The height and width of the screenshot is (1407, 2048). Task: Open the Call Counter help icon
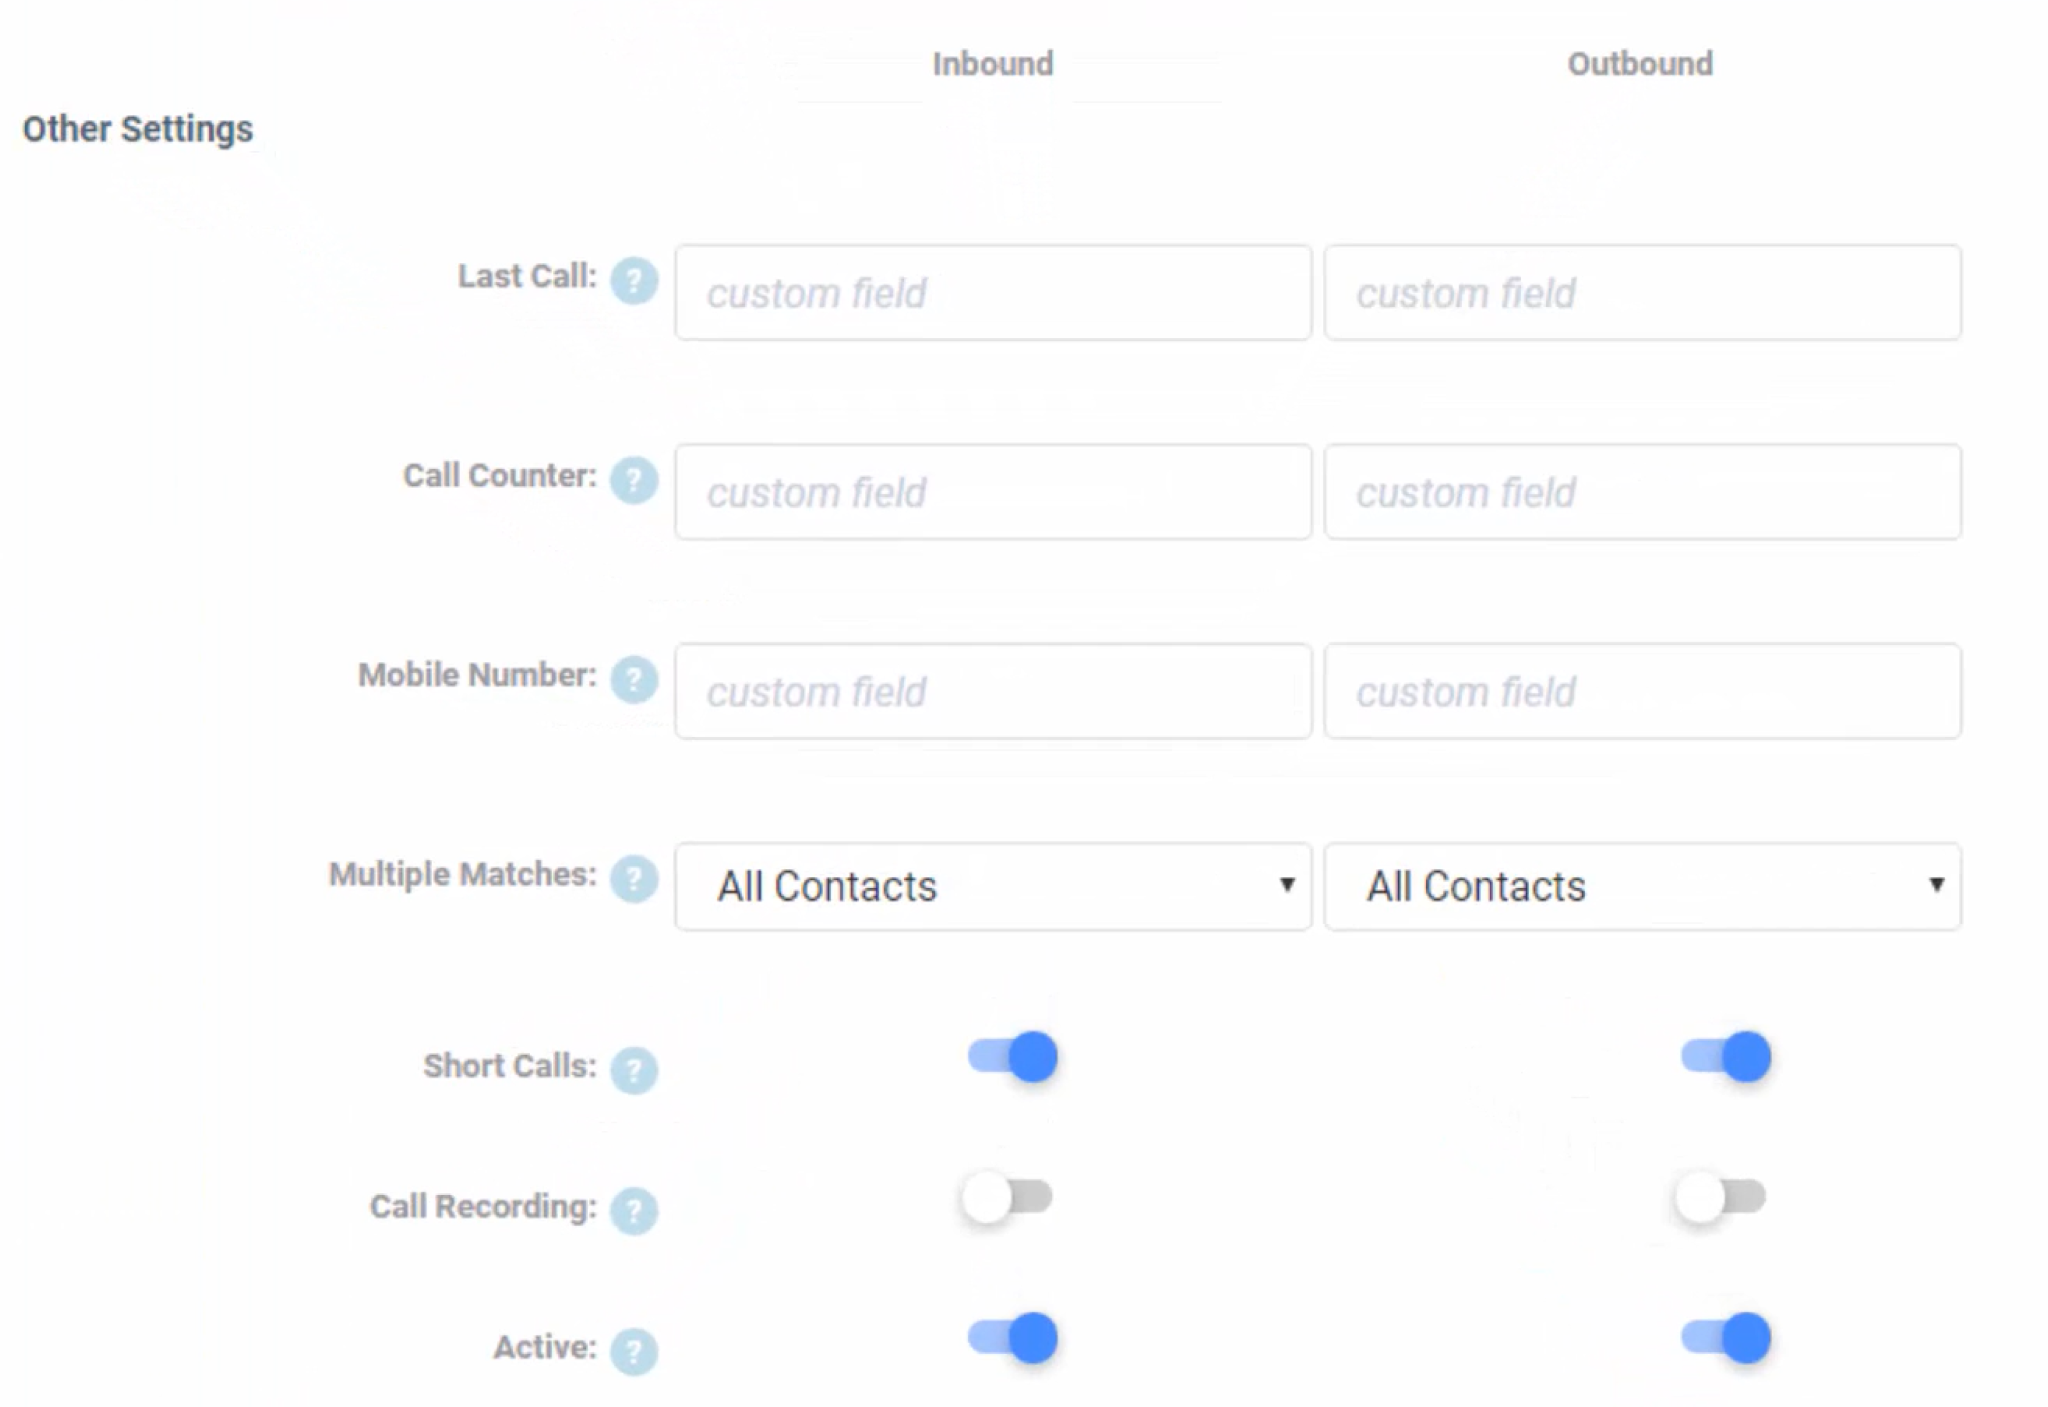634,480
